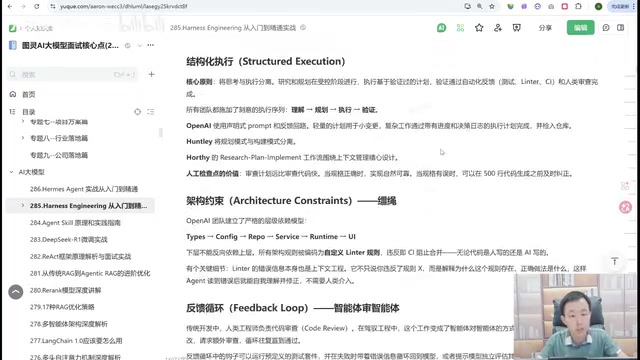Open the knowledge base book icon

pyautogui.click(x=13, y=45)
